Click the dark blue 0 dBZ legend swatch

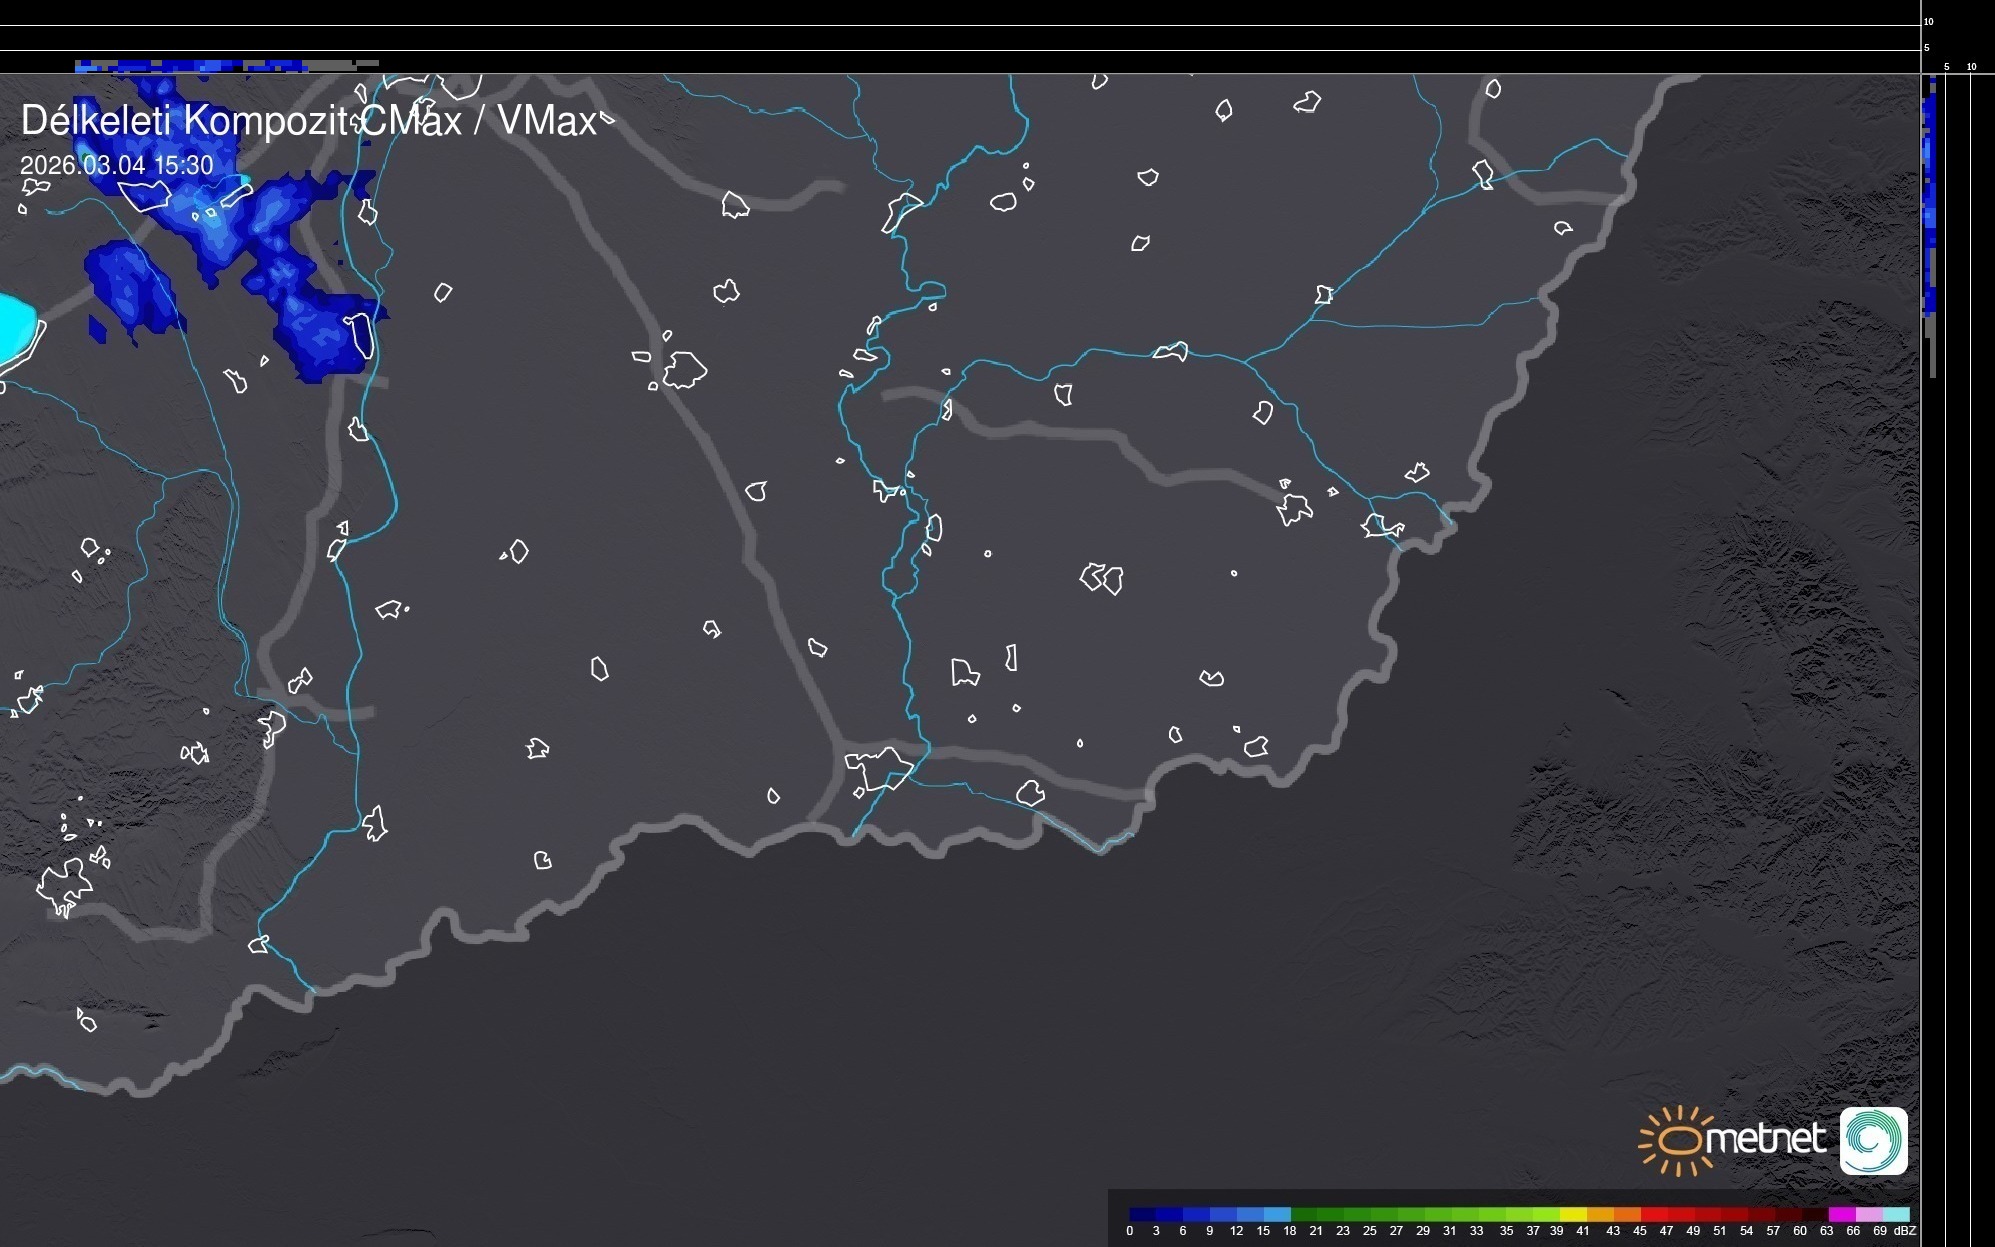[1142, 1215]
